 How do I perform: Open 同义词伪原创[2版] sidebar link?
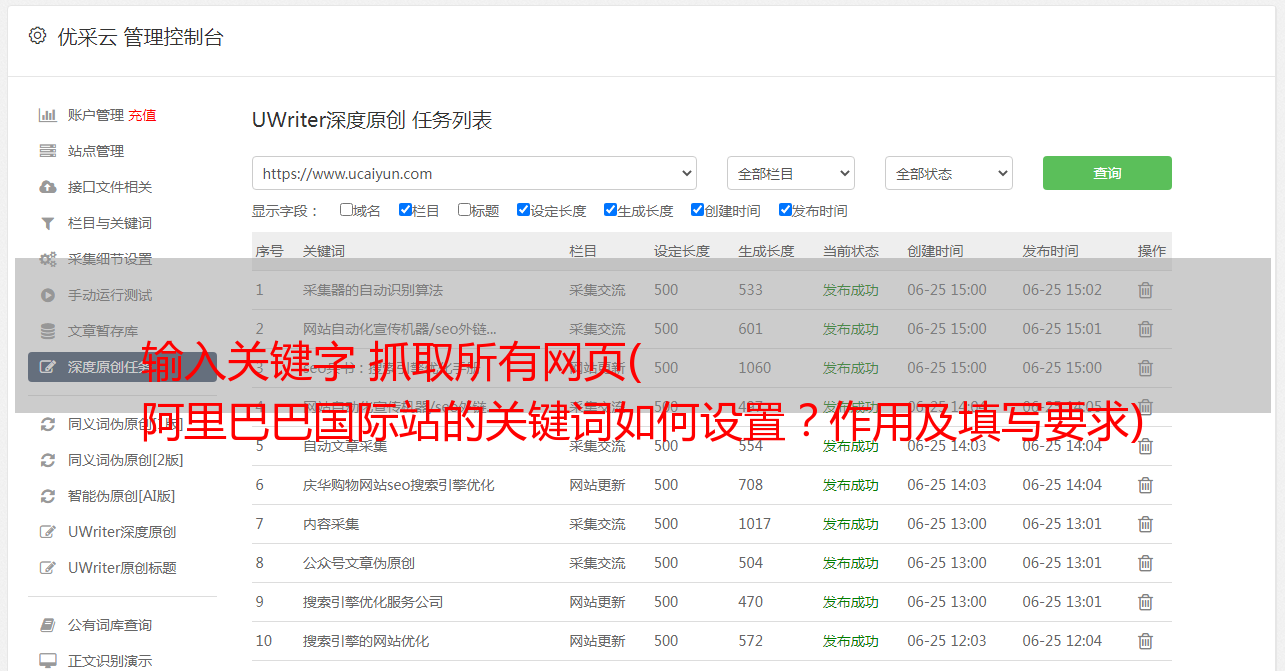tap(126, 460)
